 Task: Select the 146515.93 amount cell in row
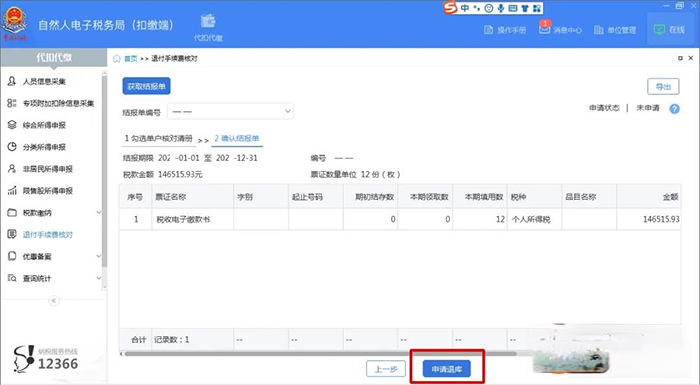click(649, 219)
